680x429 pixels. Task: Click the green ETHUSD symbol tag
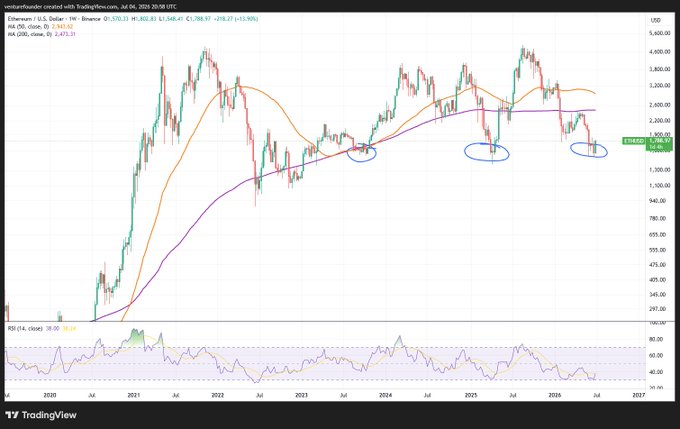(x=634, y=141)
